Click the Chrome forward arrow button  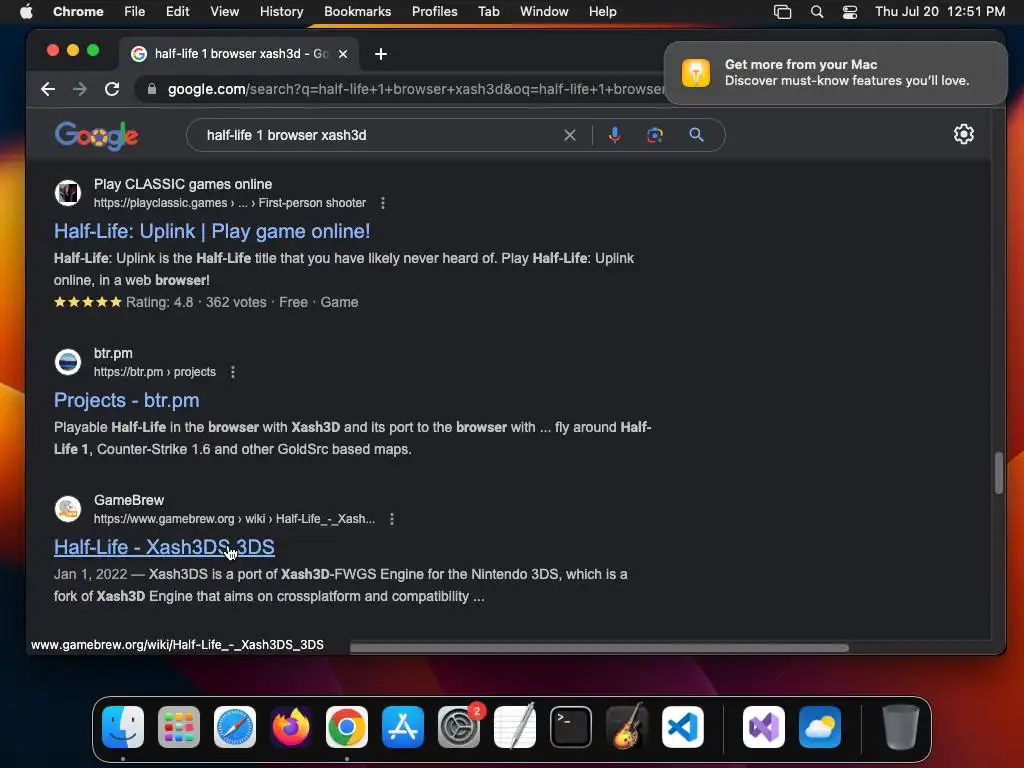pyautogui.click(x=80, y=89)
